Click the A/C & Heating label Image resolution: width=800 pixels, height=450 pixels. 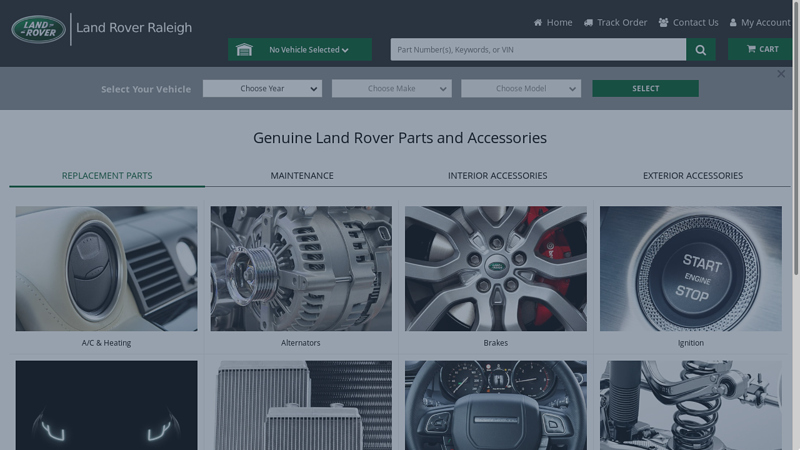coord(106,343)
